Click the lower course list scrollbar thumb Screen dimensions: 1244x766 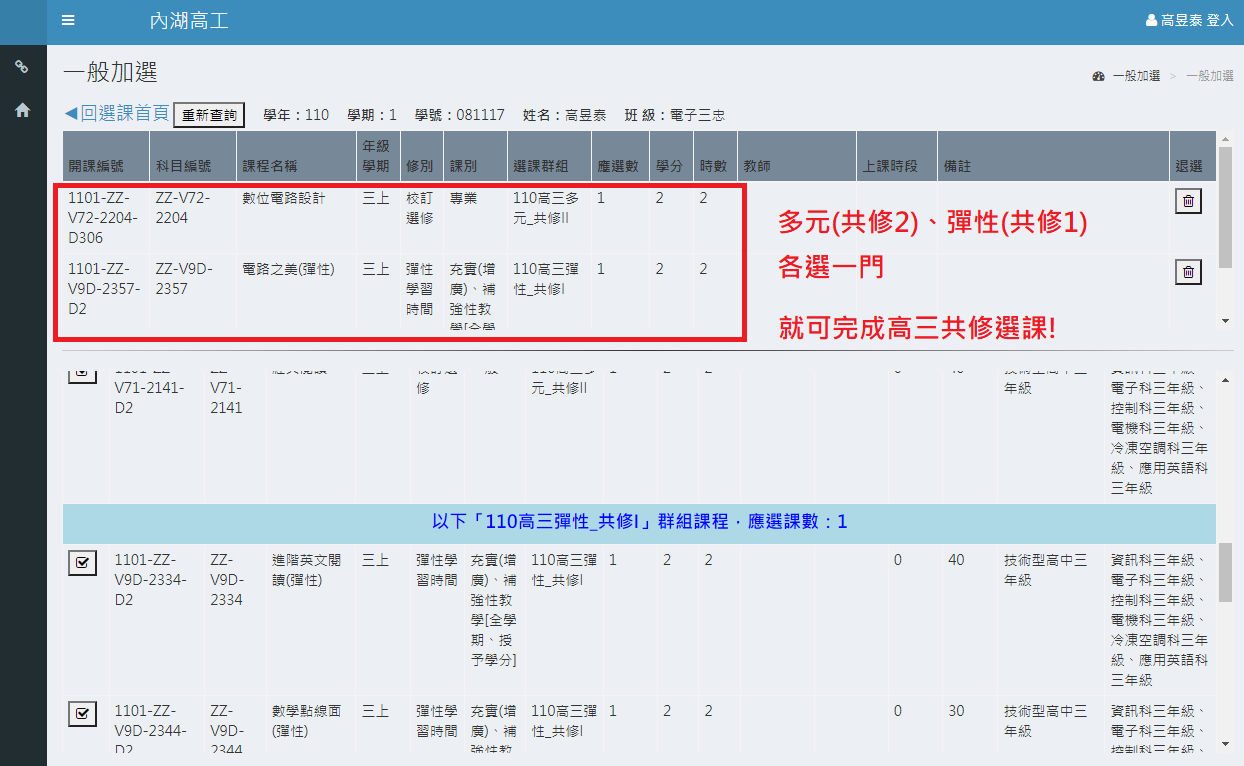pyautogui.click(x=1226, y=573)
